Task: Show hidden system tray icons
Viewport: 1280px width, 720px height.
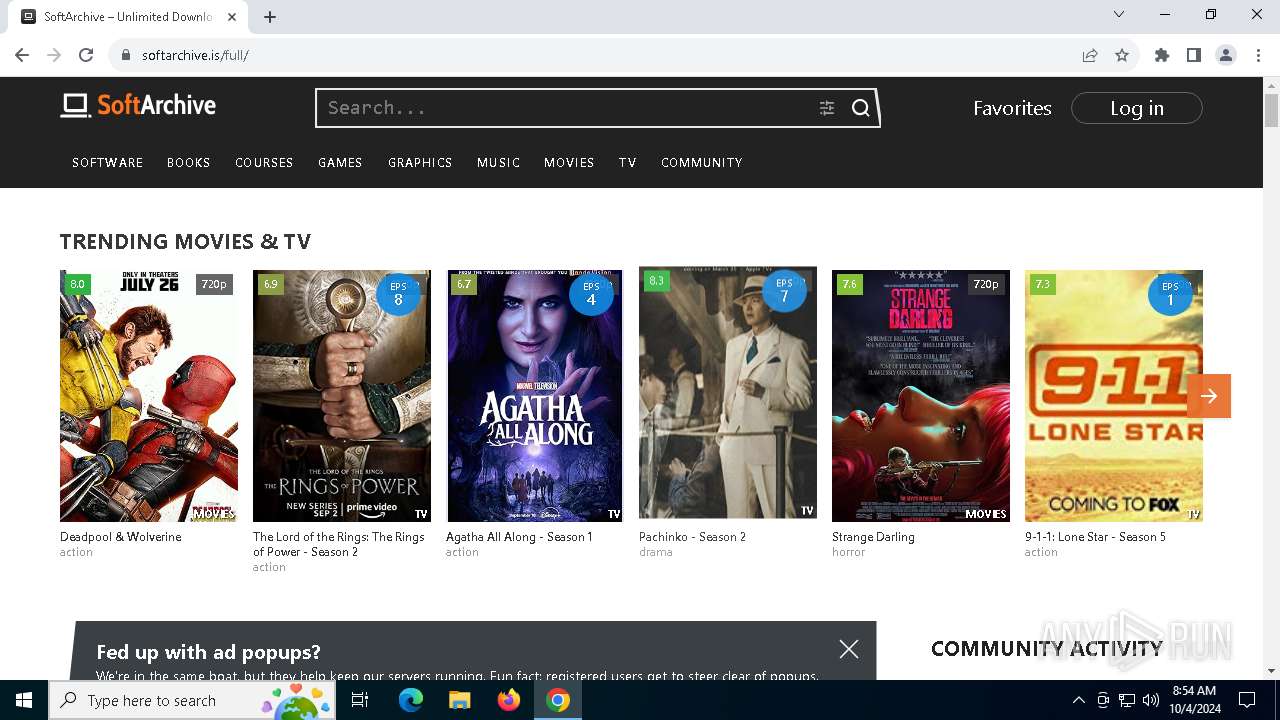Action: pos(1078,700)
